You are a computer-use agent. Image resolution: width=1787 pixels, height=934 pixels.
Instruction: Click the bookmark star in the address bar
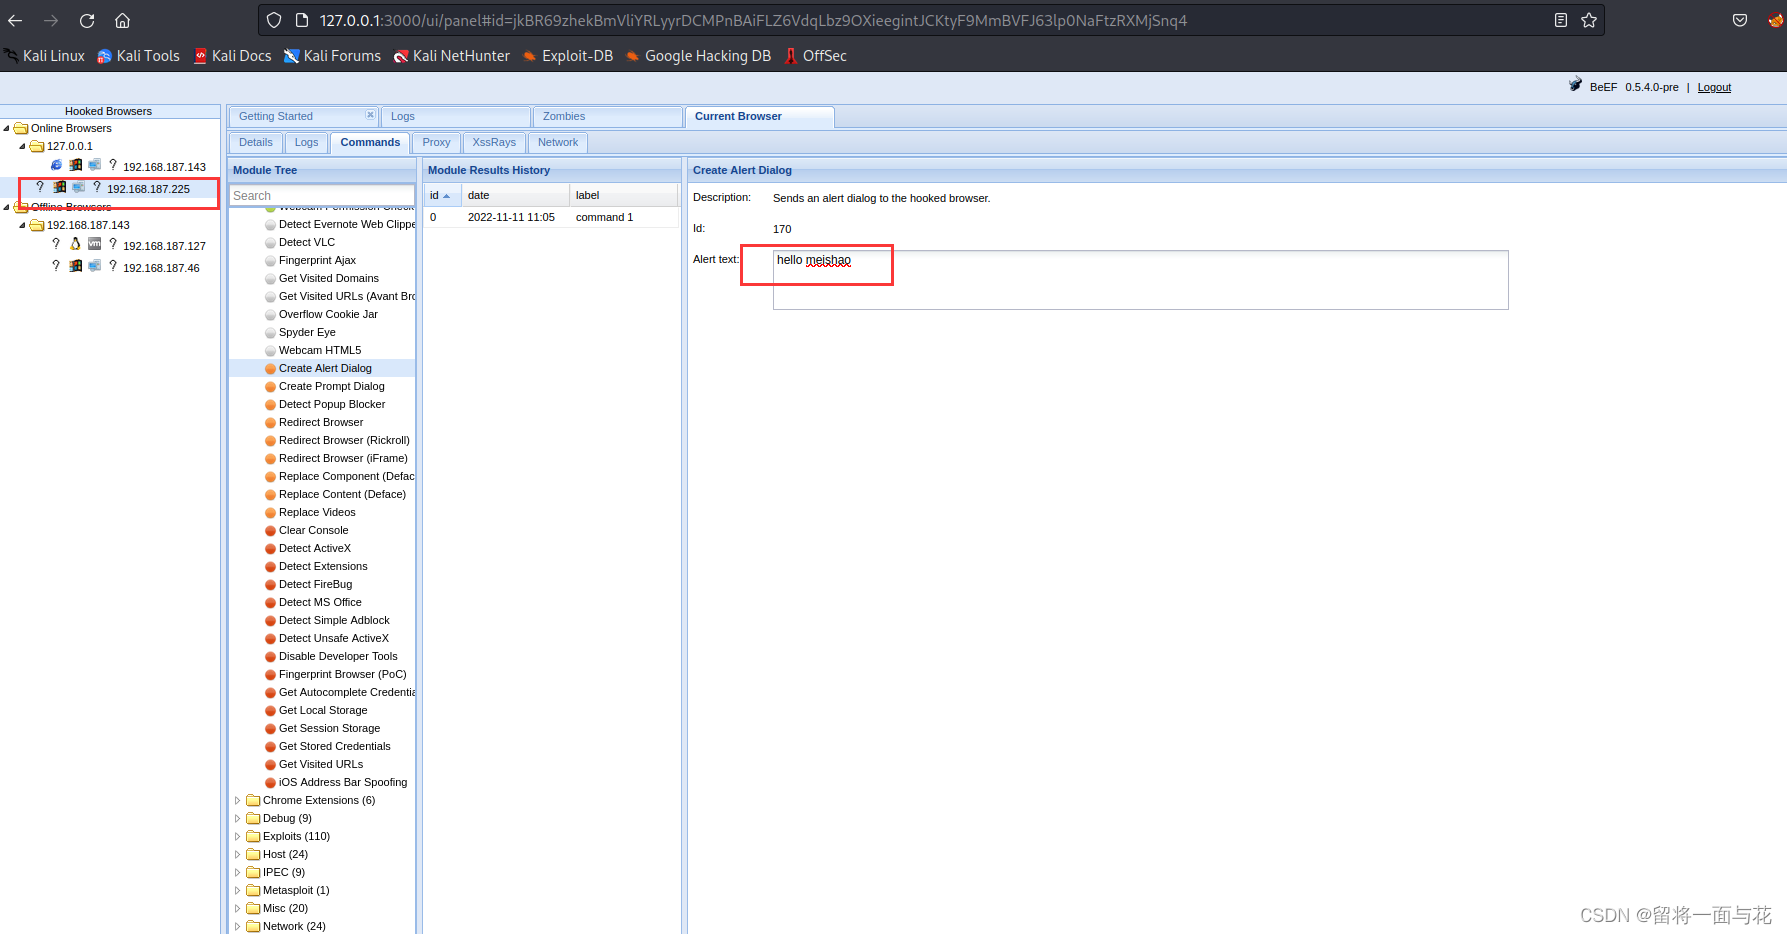coord(1590,20)
